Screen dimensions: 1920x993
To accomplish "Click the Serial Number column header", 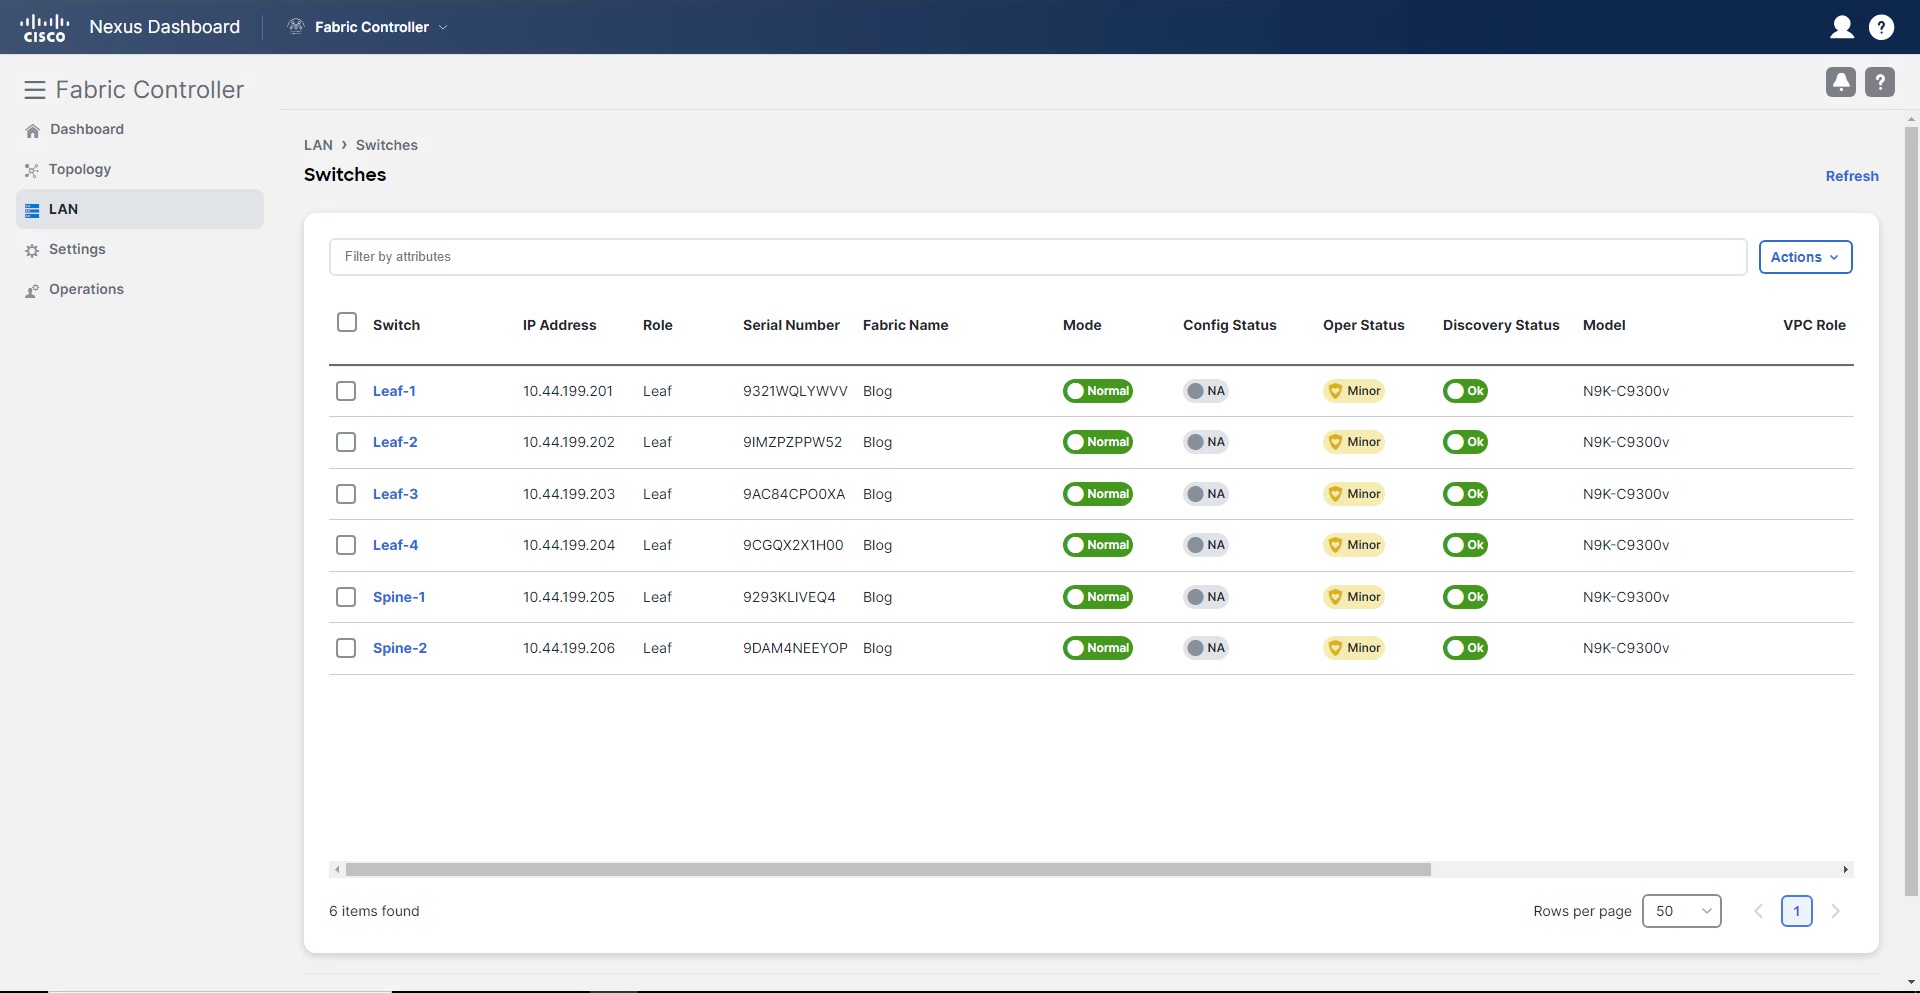I will coord(791,325).
